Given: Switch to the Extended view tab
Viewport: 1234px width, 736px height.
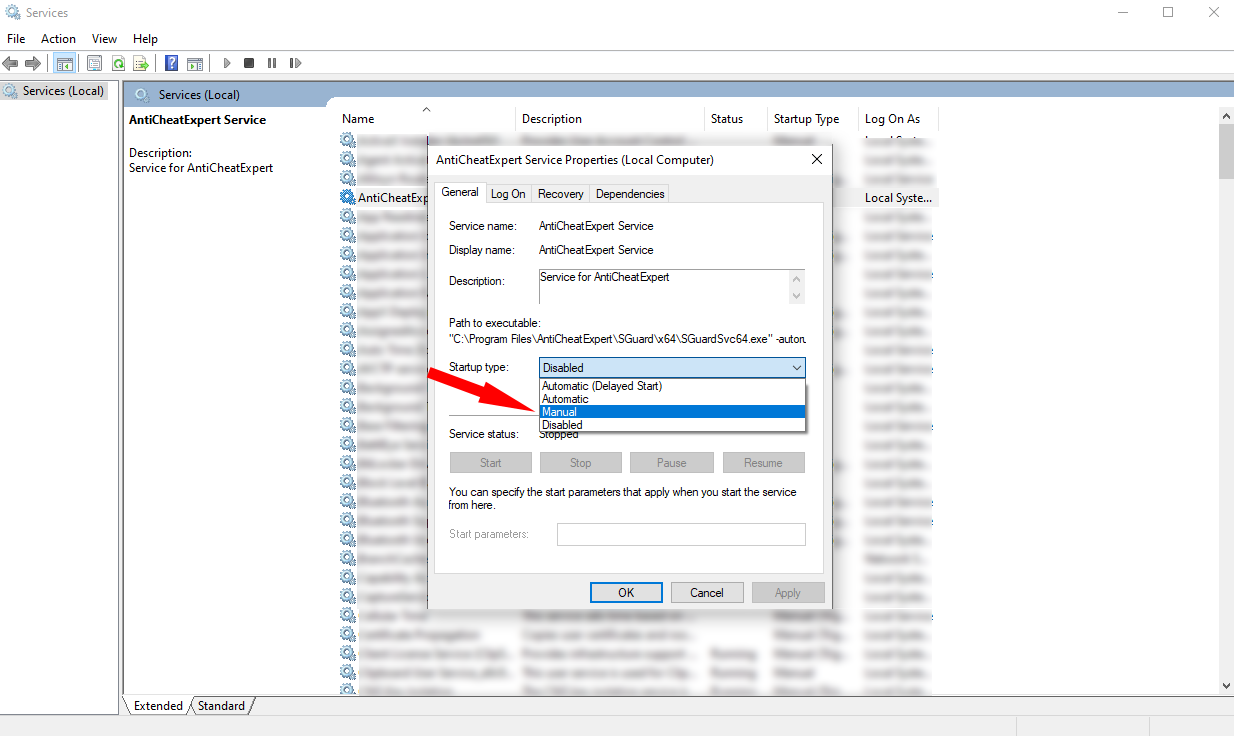Looking at the screenshot, I should point(158,706).
